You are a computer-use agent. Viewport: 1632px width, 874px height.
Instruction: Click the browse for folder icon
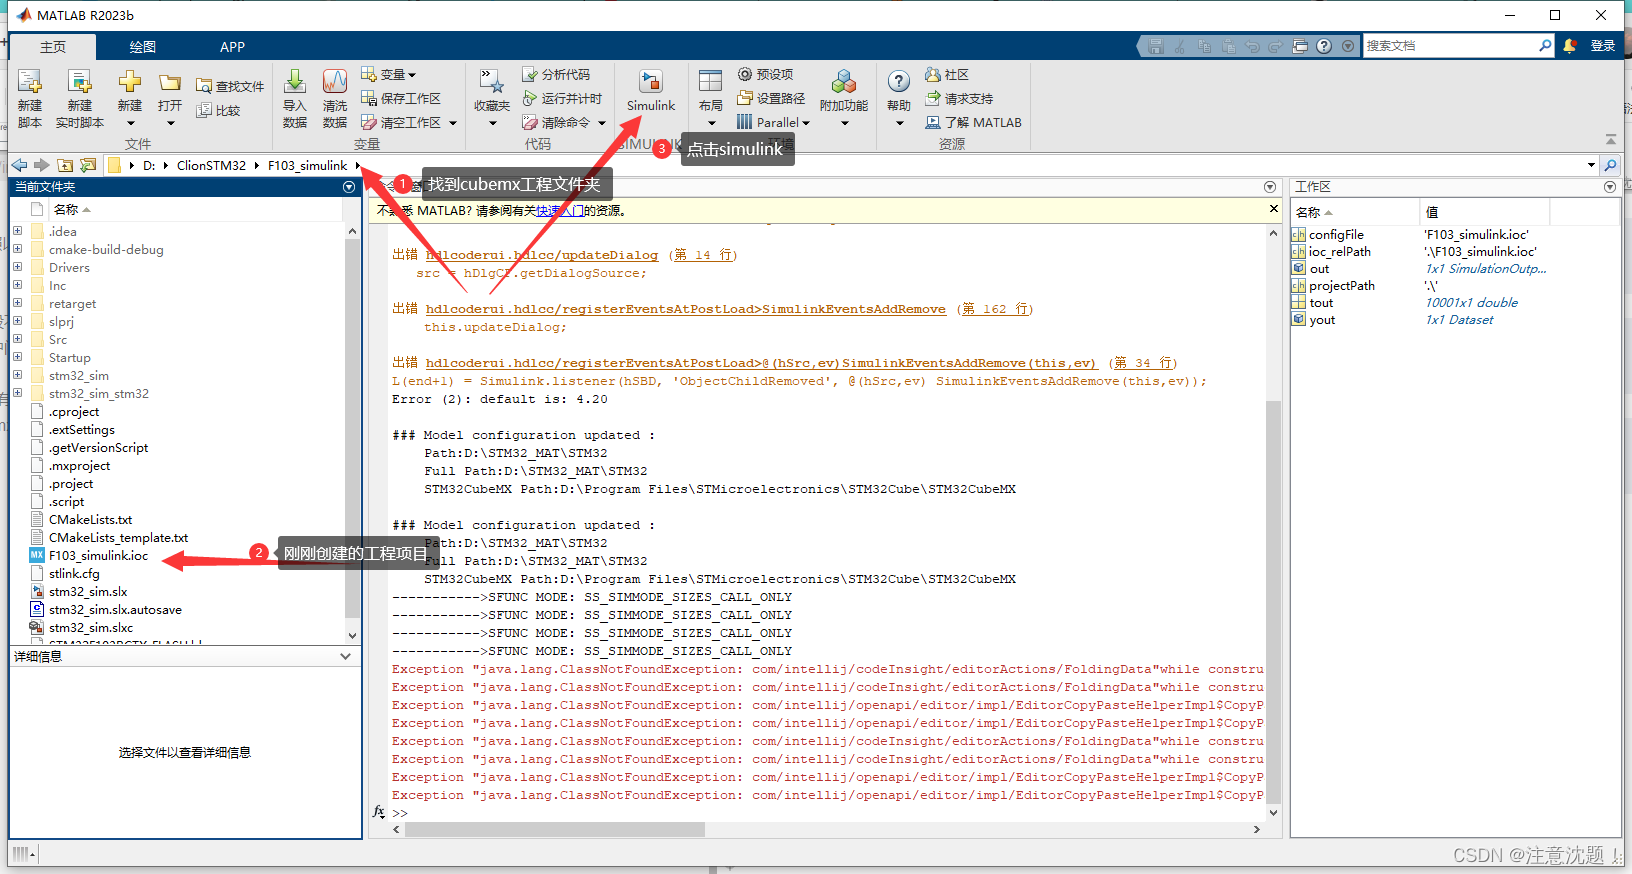click(88, 165)
